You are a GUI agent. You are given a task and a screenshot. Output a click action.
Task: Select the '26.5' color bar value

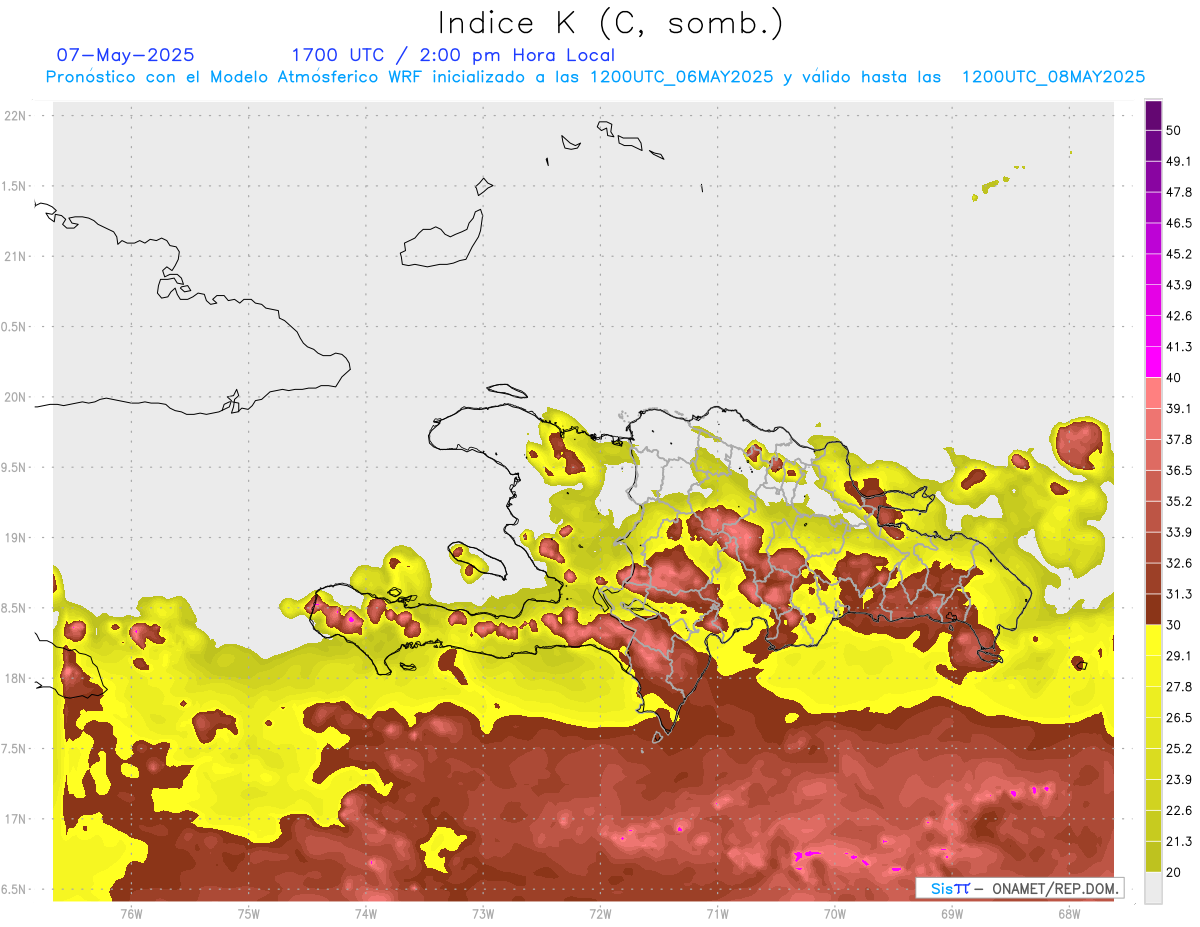coord(1179,718)
